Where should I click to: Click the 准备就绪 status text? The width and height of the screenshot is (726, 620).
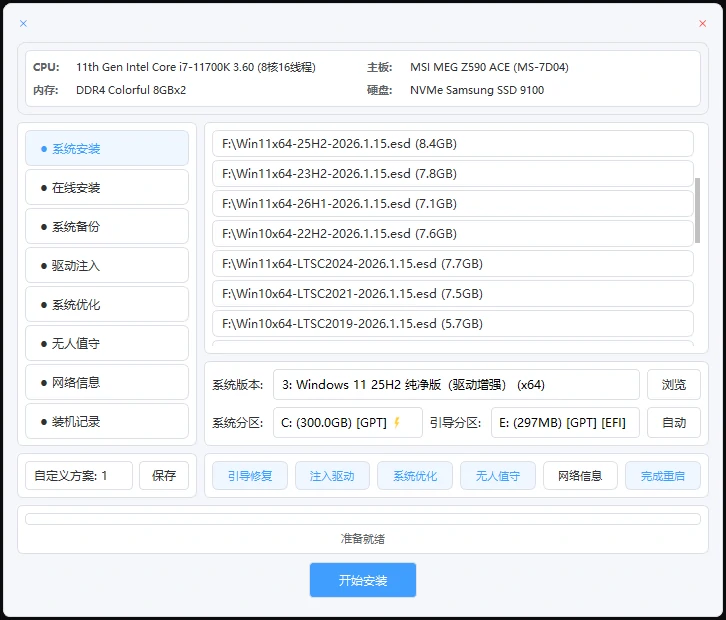(x=363, y=539)
